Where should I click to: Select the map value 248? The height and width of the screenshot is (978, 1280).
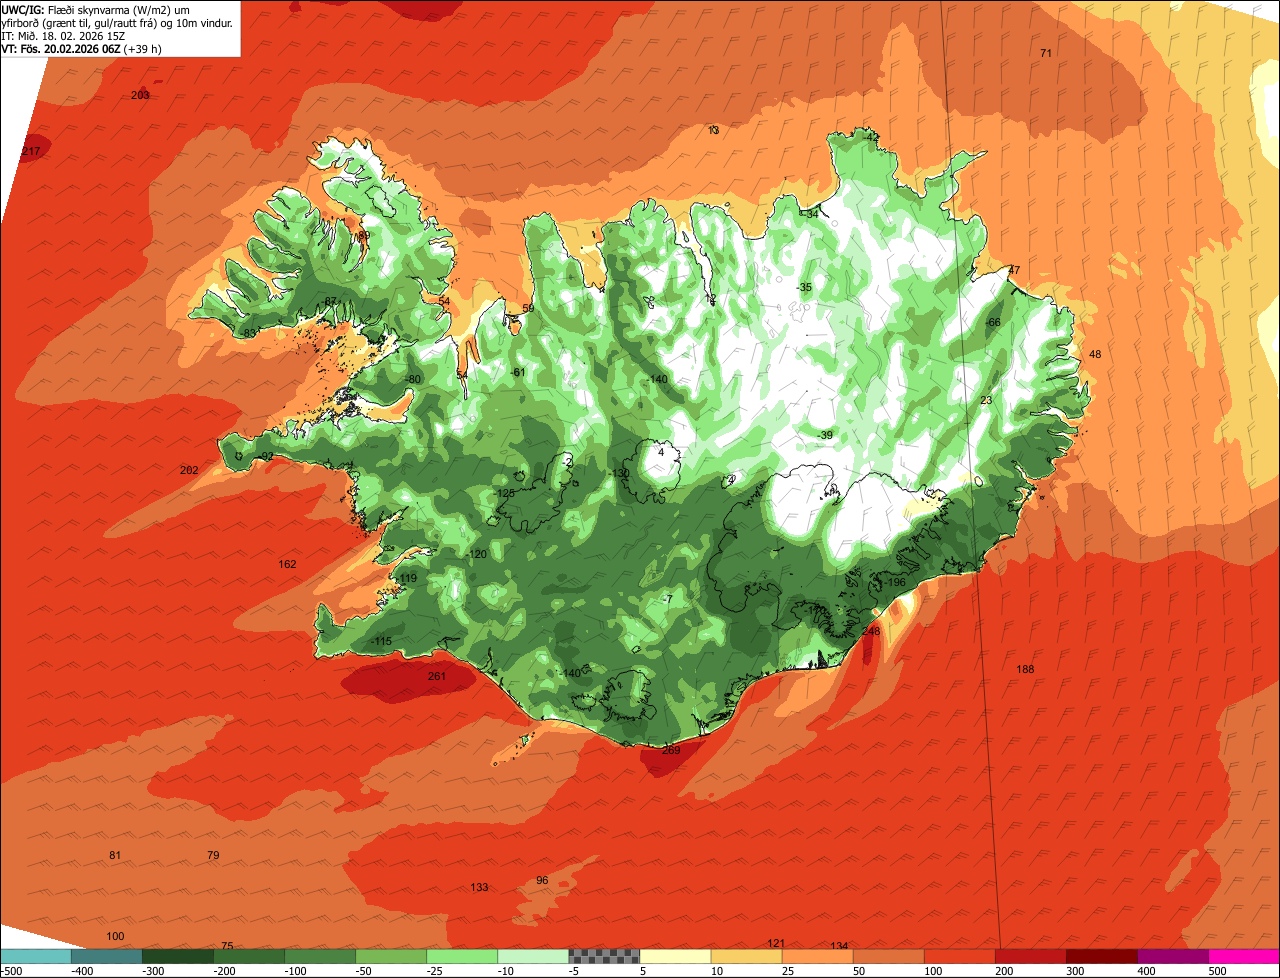(x=870, y=631)
